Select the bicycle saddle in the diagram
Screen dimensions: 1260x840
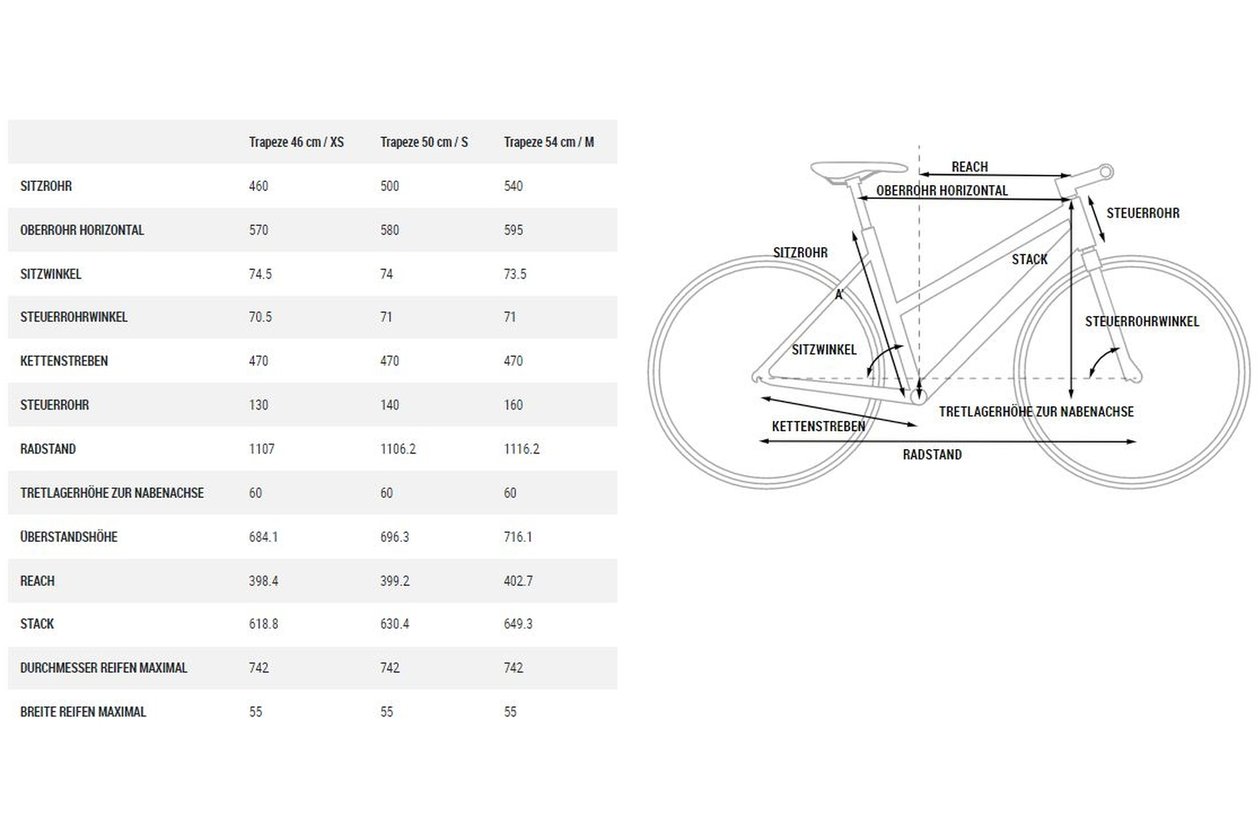pos(838,172)
